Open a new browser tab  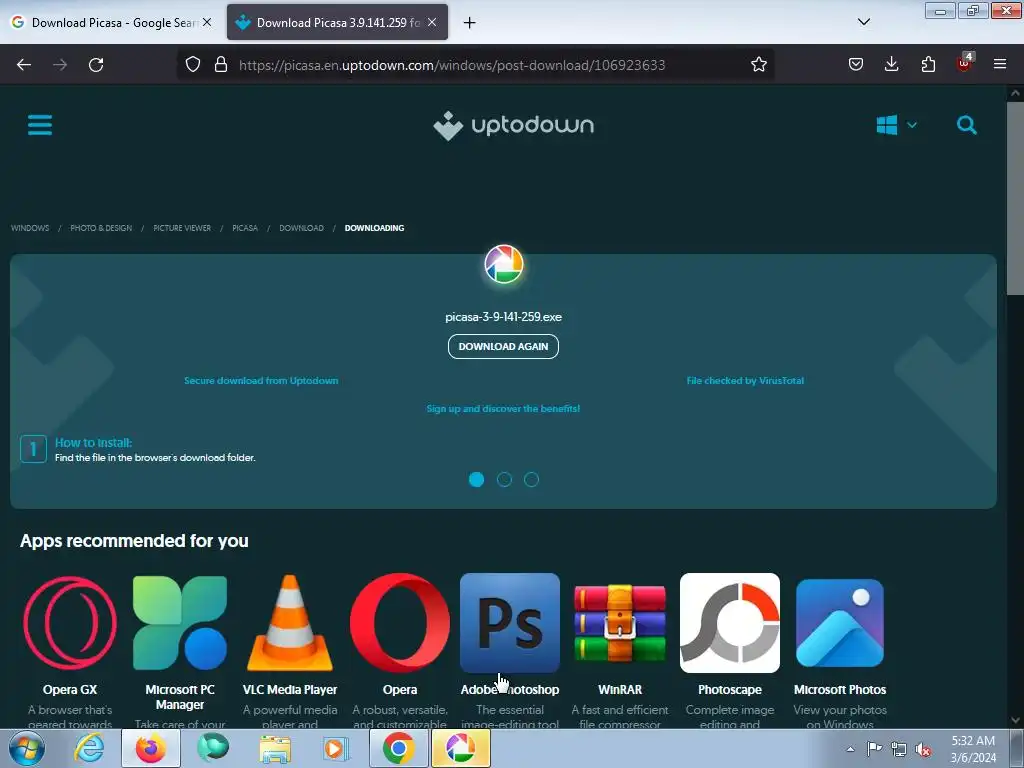coord(469,23)
